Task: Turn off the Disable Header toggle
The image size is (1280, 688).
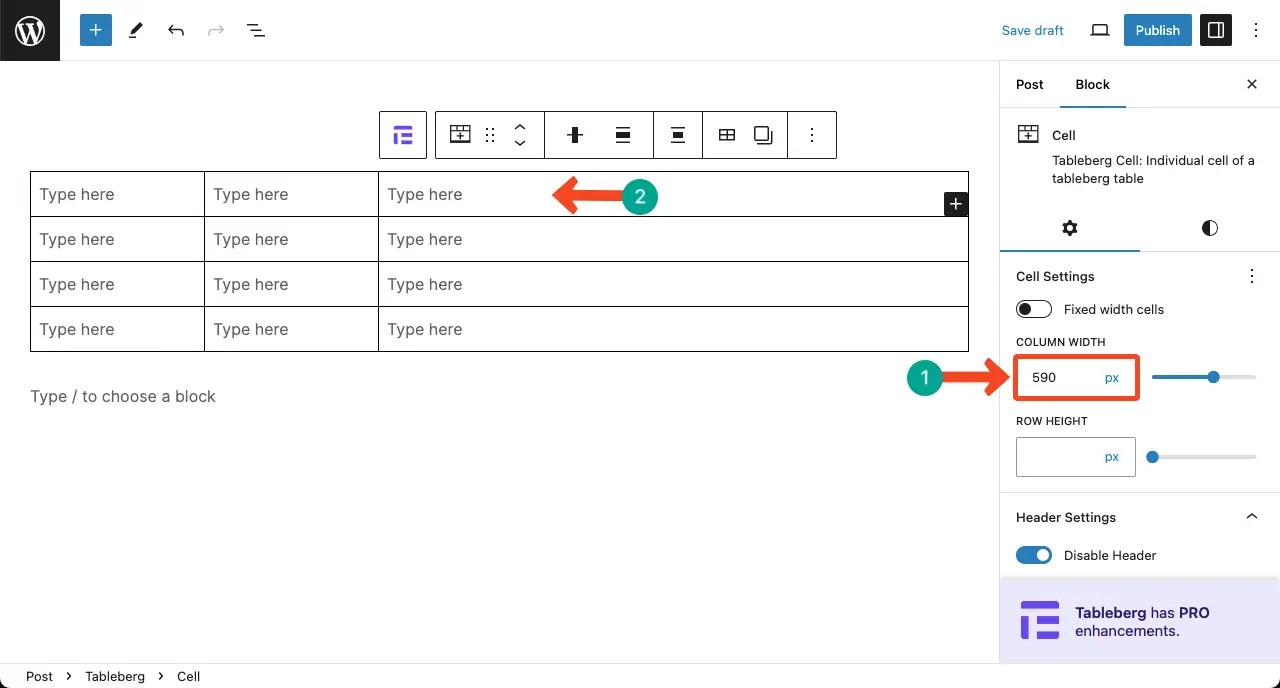Action: (x=1034, y=555)
